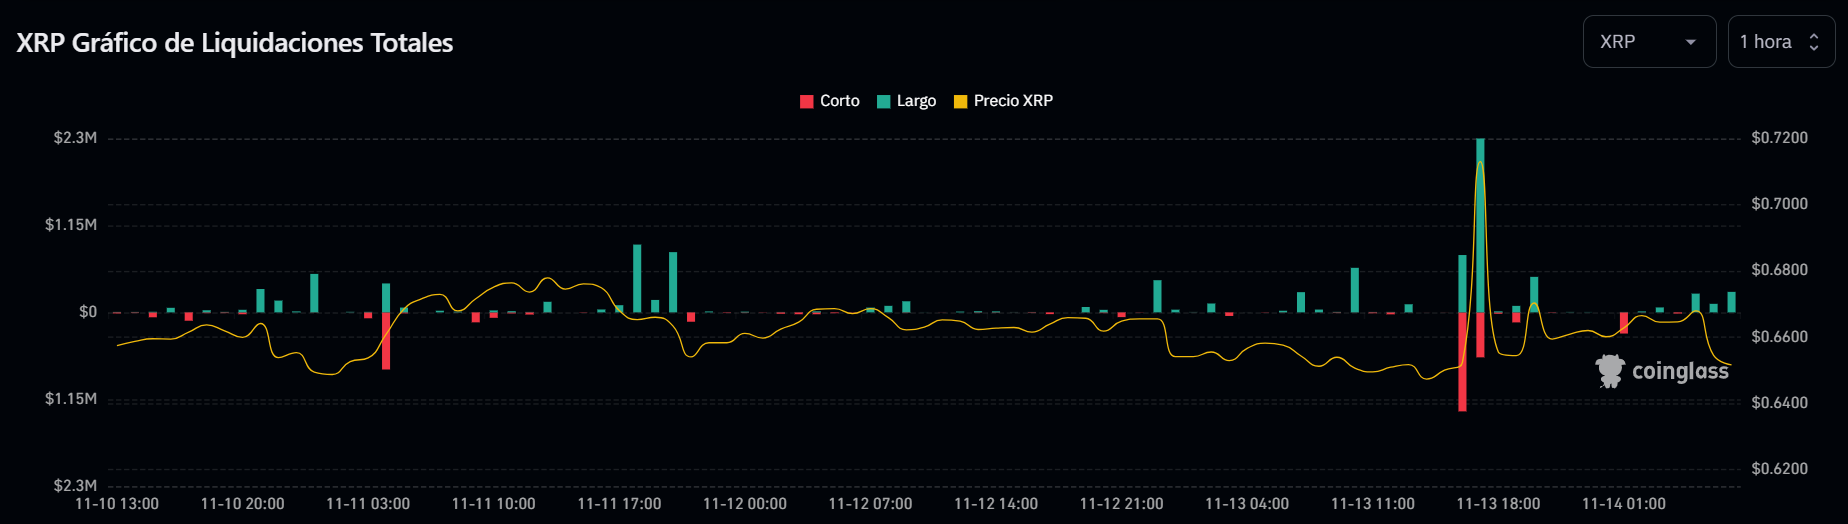1848x524 pixels.
Task: Open the XRP coin selector dropdown
Action: click(x=1647, y=42)
